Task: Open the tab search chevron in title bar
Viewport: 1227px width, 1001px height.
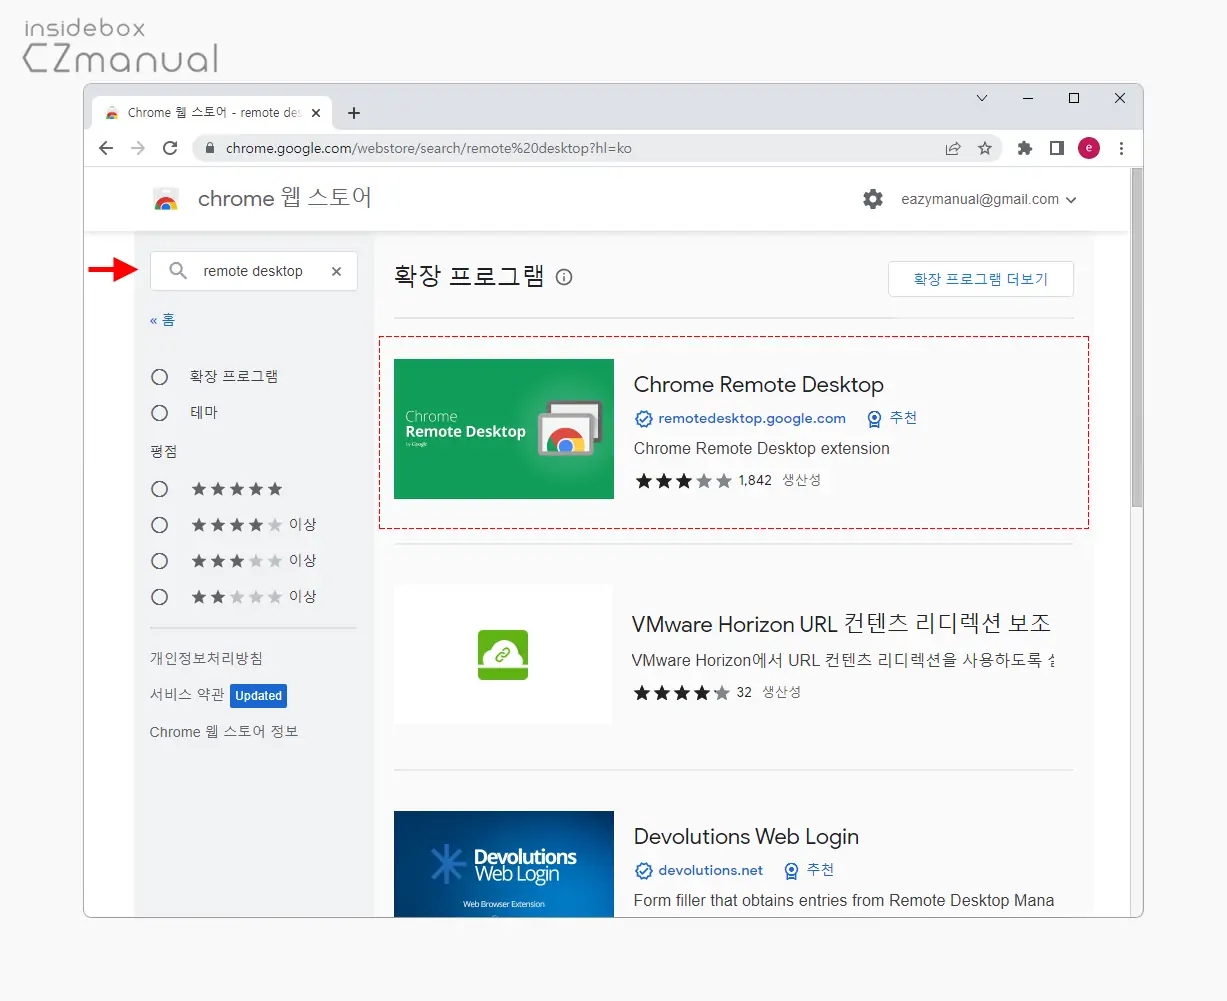Action: (x=982, y=98)
